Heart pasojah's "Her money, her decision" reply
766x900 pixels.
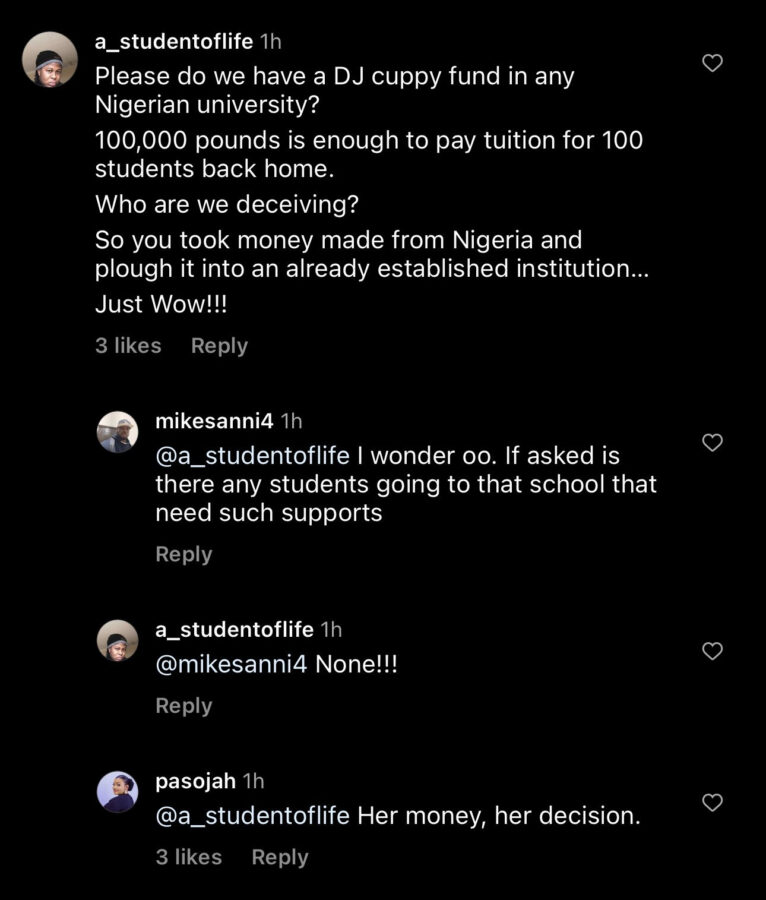(x=712, y=802)
